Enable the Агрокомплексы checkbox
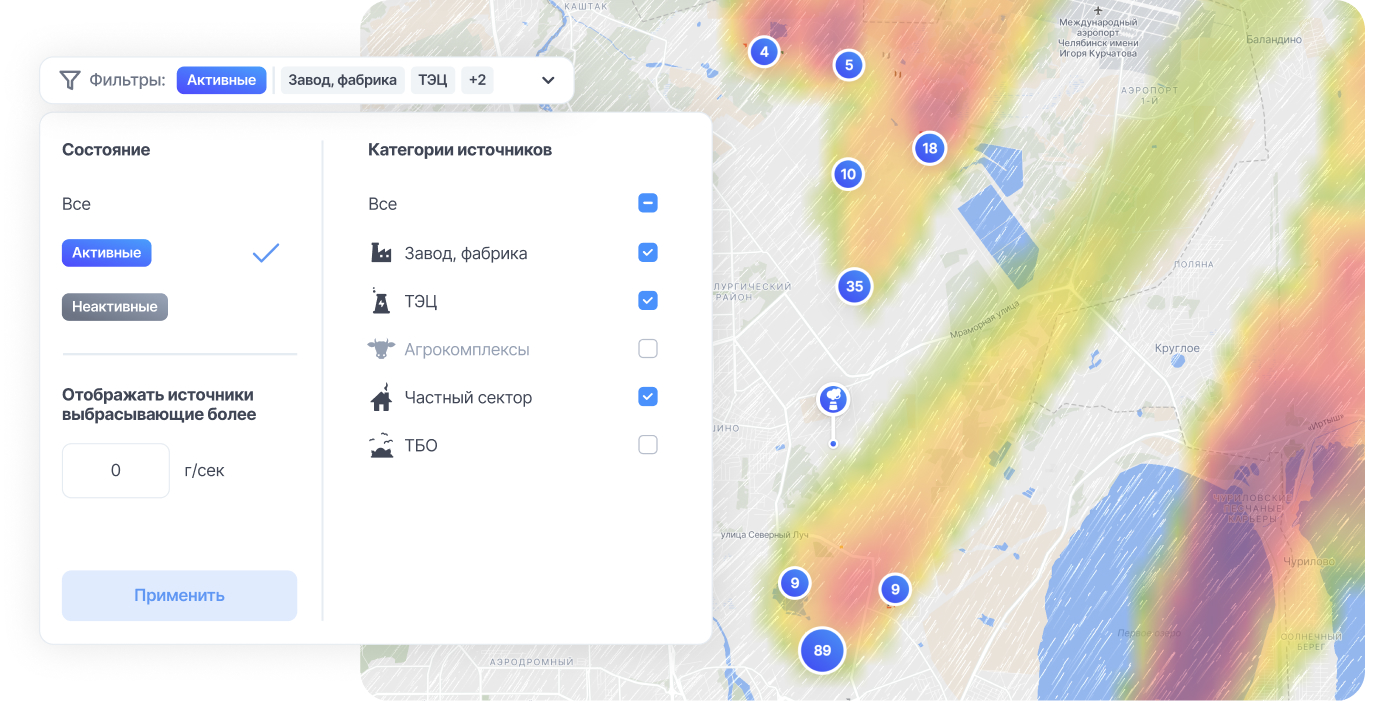Image resolution: width=1395 pixels, height=701 pixels. pos(648,349)
